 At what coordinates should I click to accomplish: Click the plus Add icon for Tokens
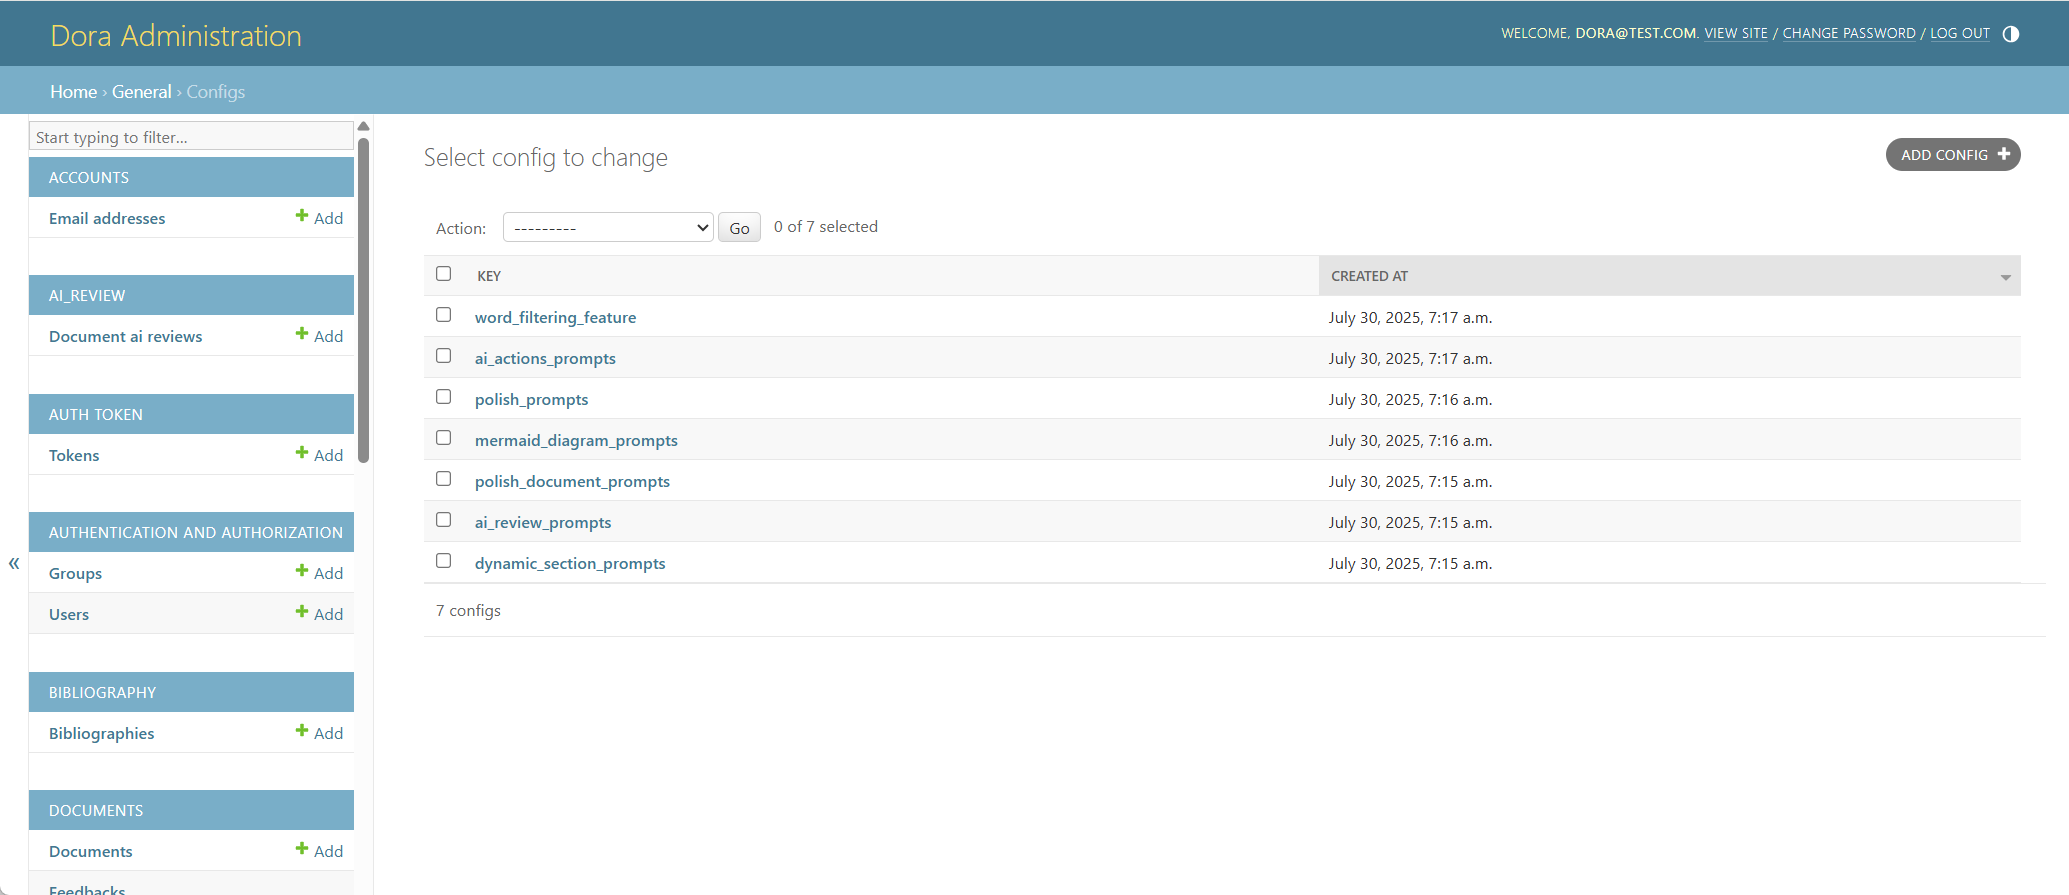pyautogui.click(x=302, y=453)
